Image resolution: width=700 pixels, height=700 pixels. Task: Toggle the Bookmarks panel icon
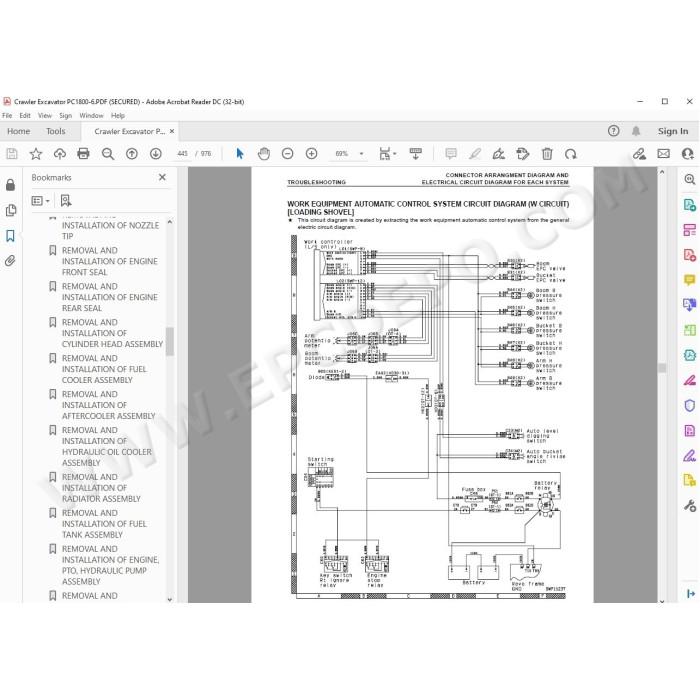click(10, 236)
